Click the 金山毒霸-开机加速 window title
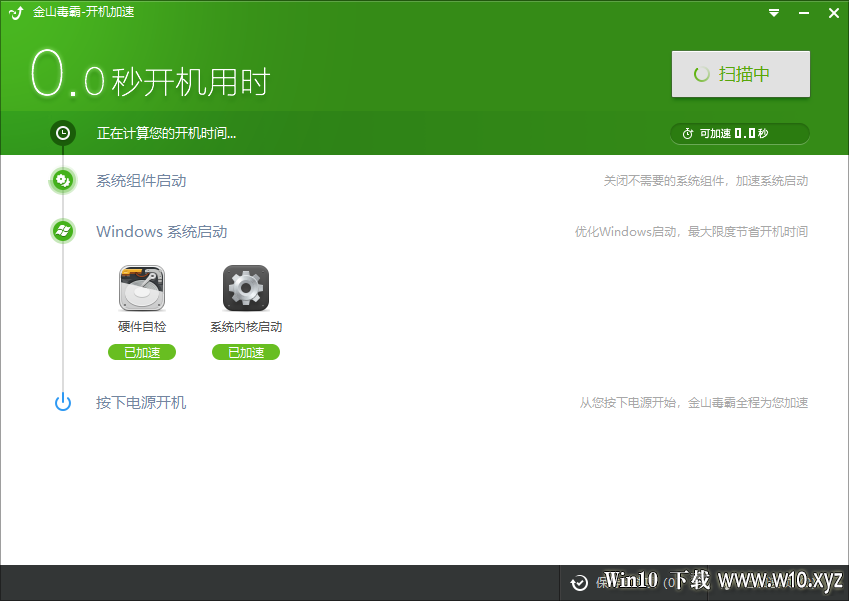The image size is (849, 601). tap(83, 12)
